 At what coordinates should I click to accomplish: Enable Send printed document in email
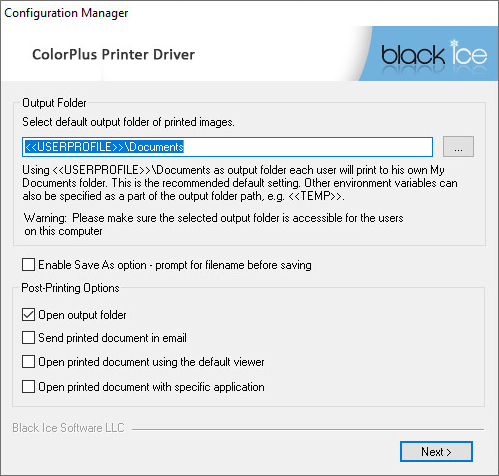tap(28, 337)
